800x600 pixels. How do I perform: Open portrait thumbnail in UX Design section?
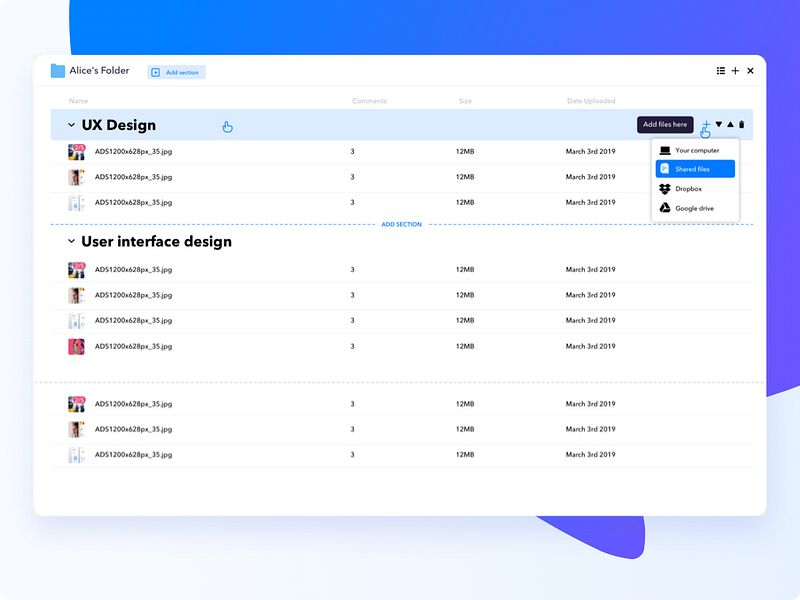77,177
